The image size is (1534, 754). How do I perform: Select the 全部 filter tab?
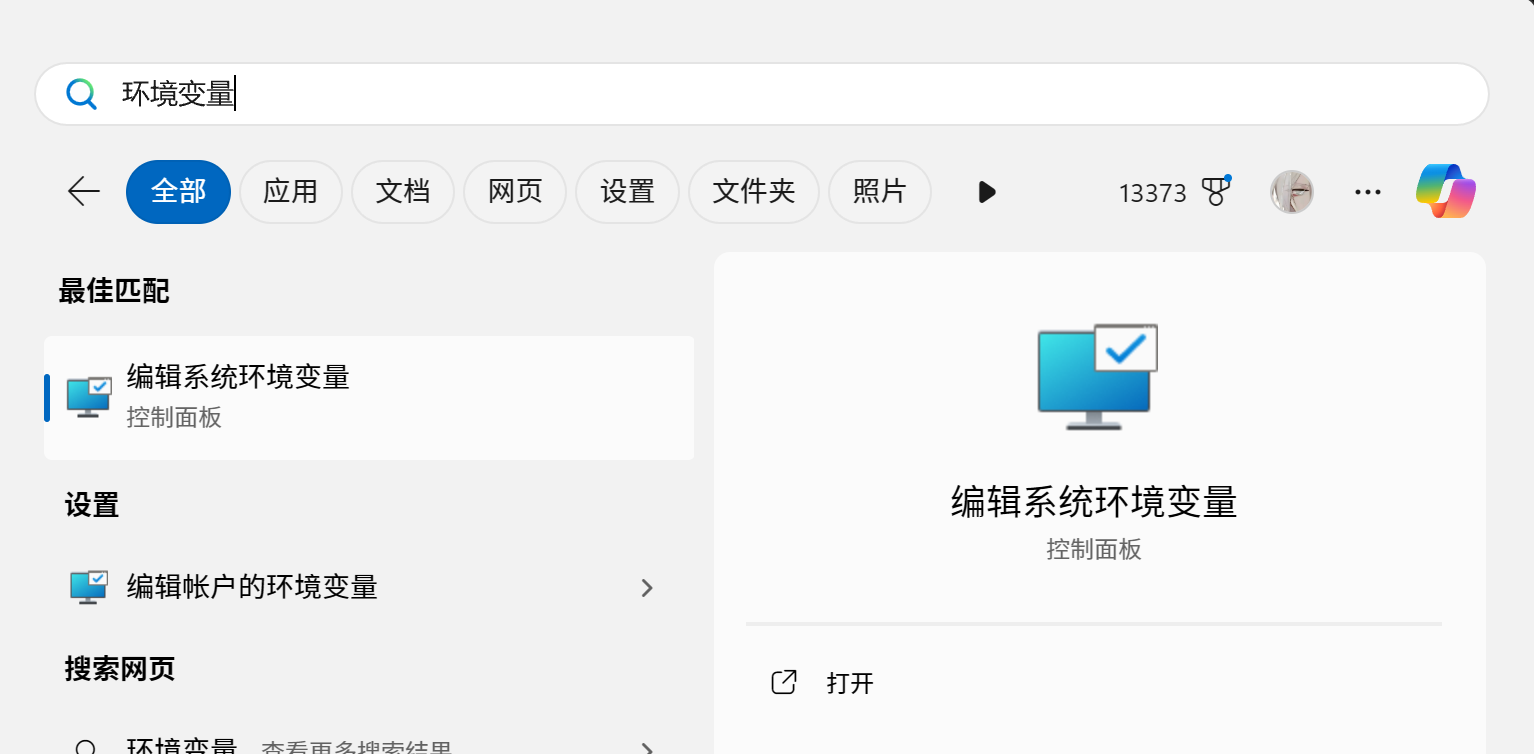[x=178, y=192]
